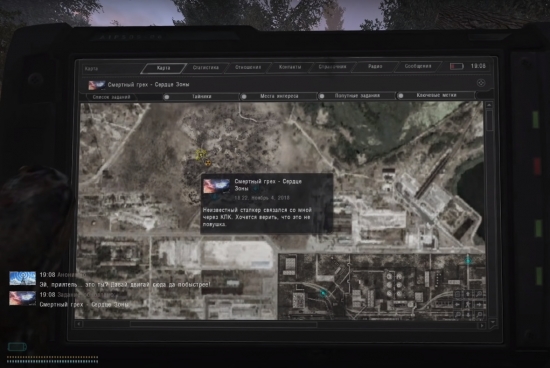Zoom in with top-right magnifier icon
This screenshot has height=368, width=550.
(x=479, y=294)
